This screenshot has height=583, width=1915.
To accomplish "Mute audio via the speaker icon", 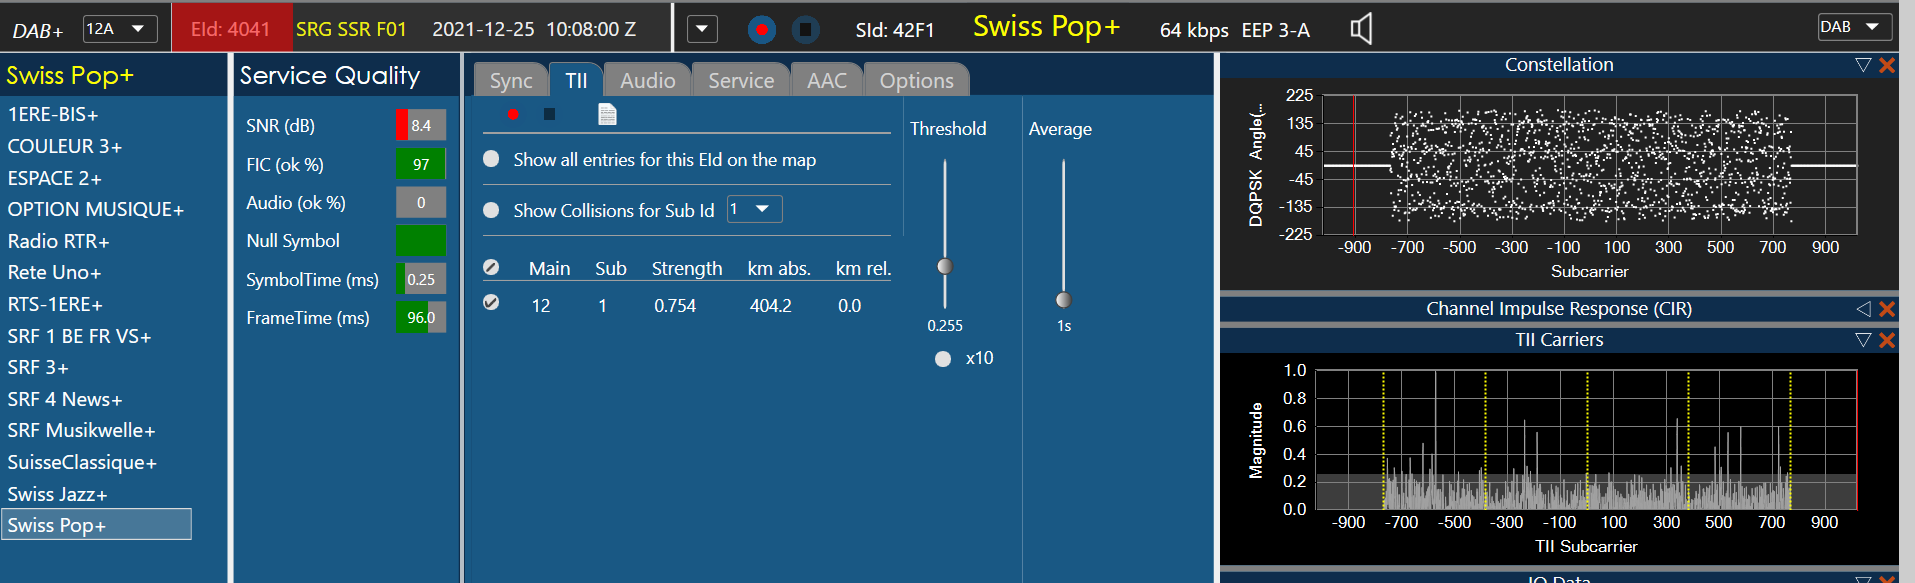I will (x=1361, y=29).
